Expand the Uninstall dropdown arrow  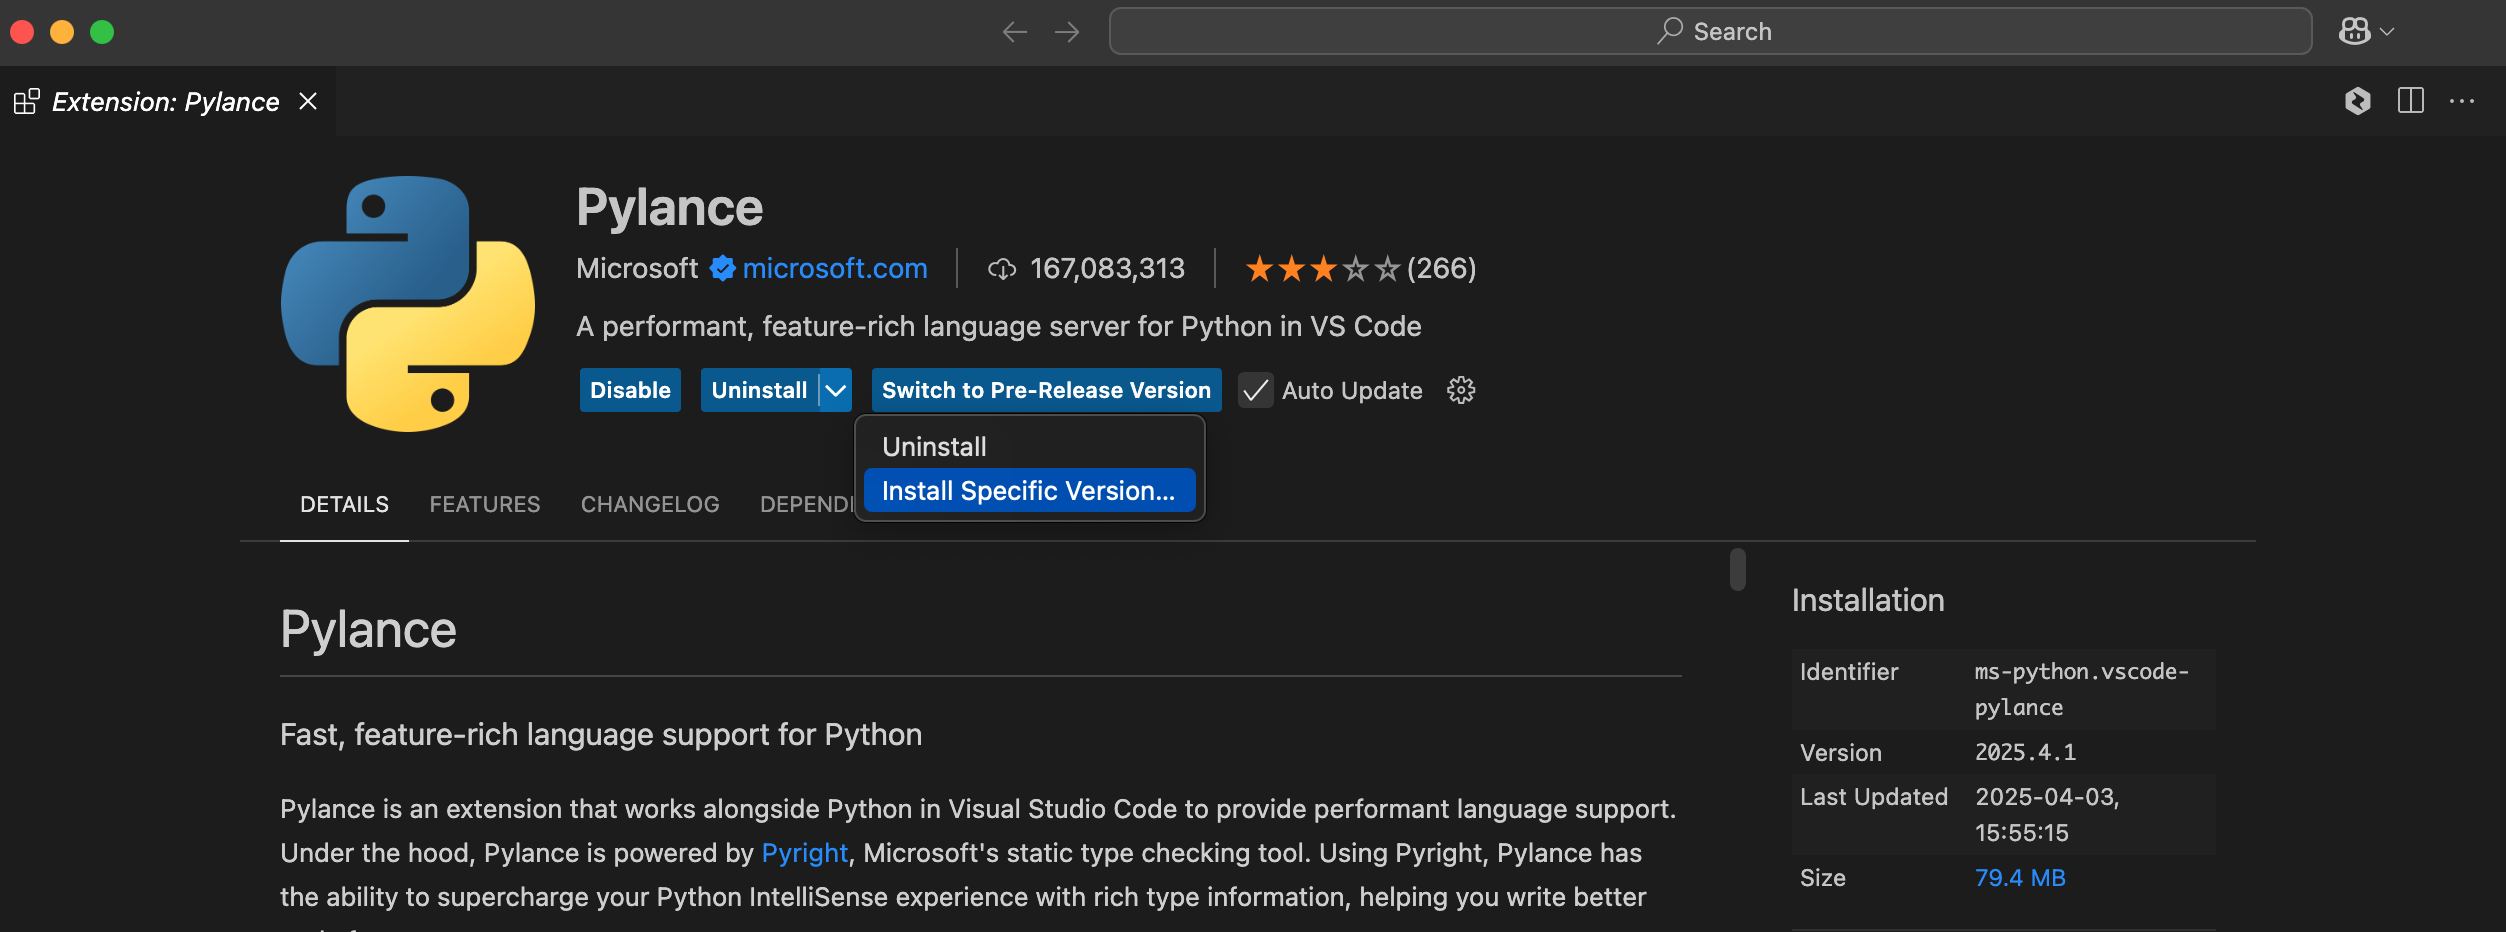[836, 390]
